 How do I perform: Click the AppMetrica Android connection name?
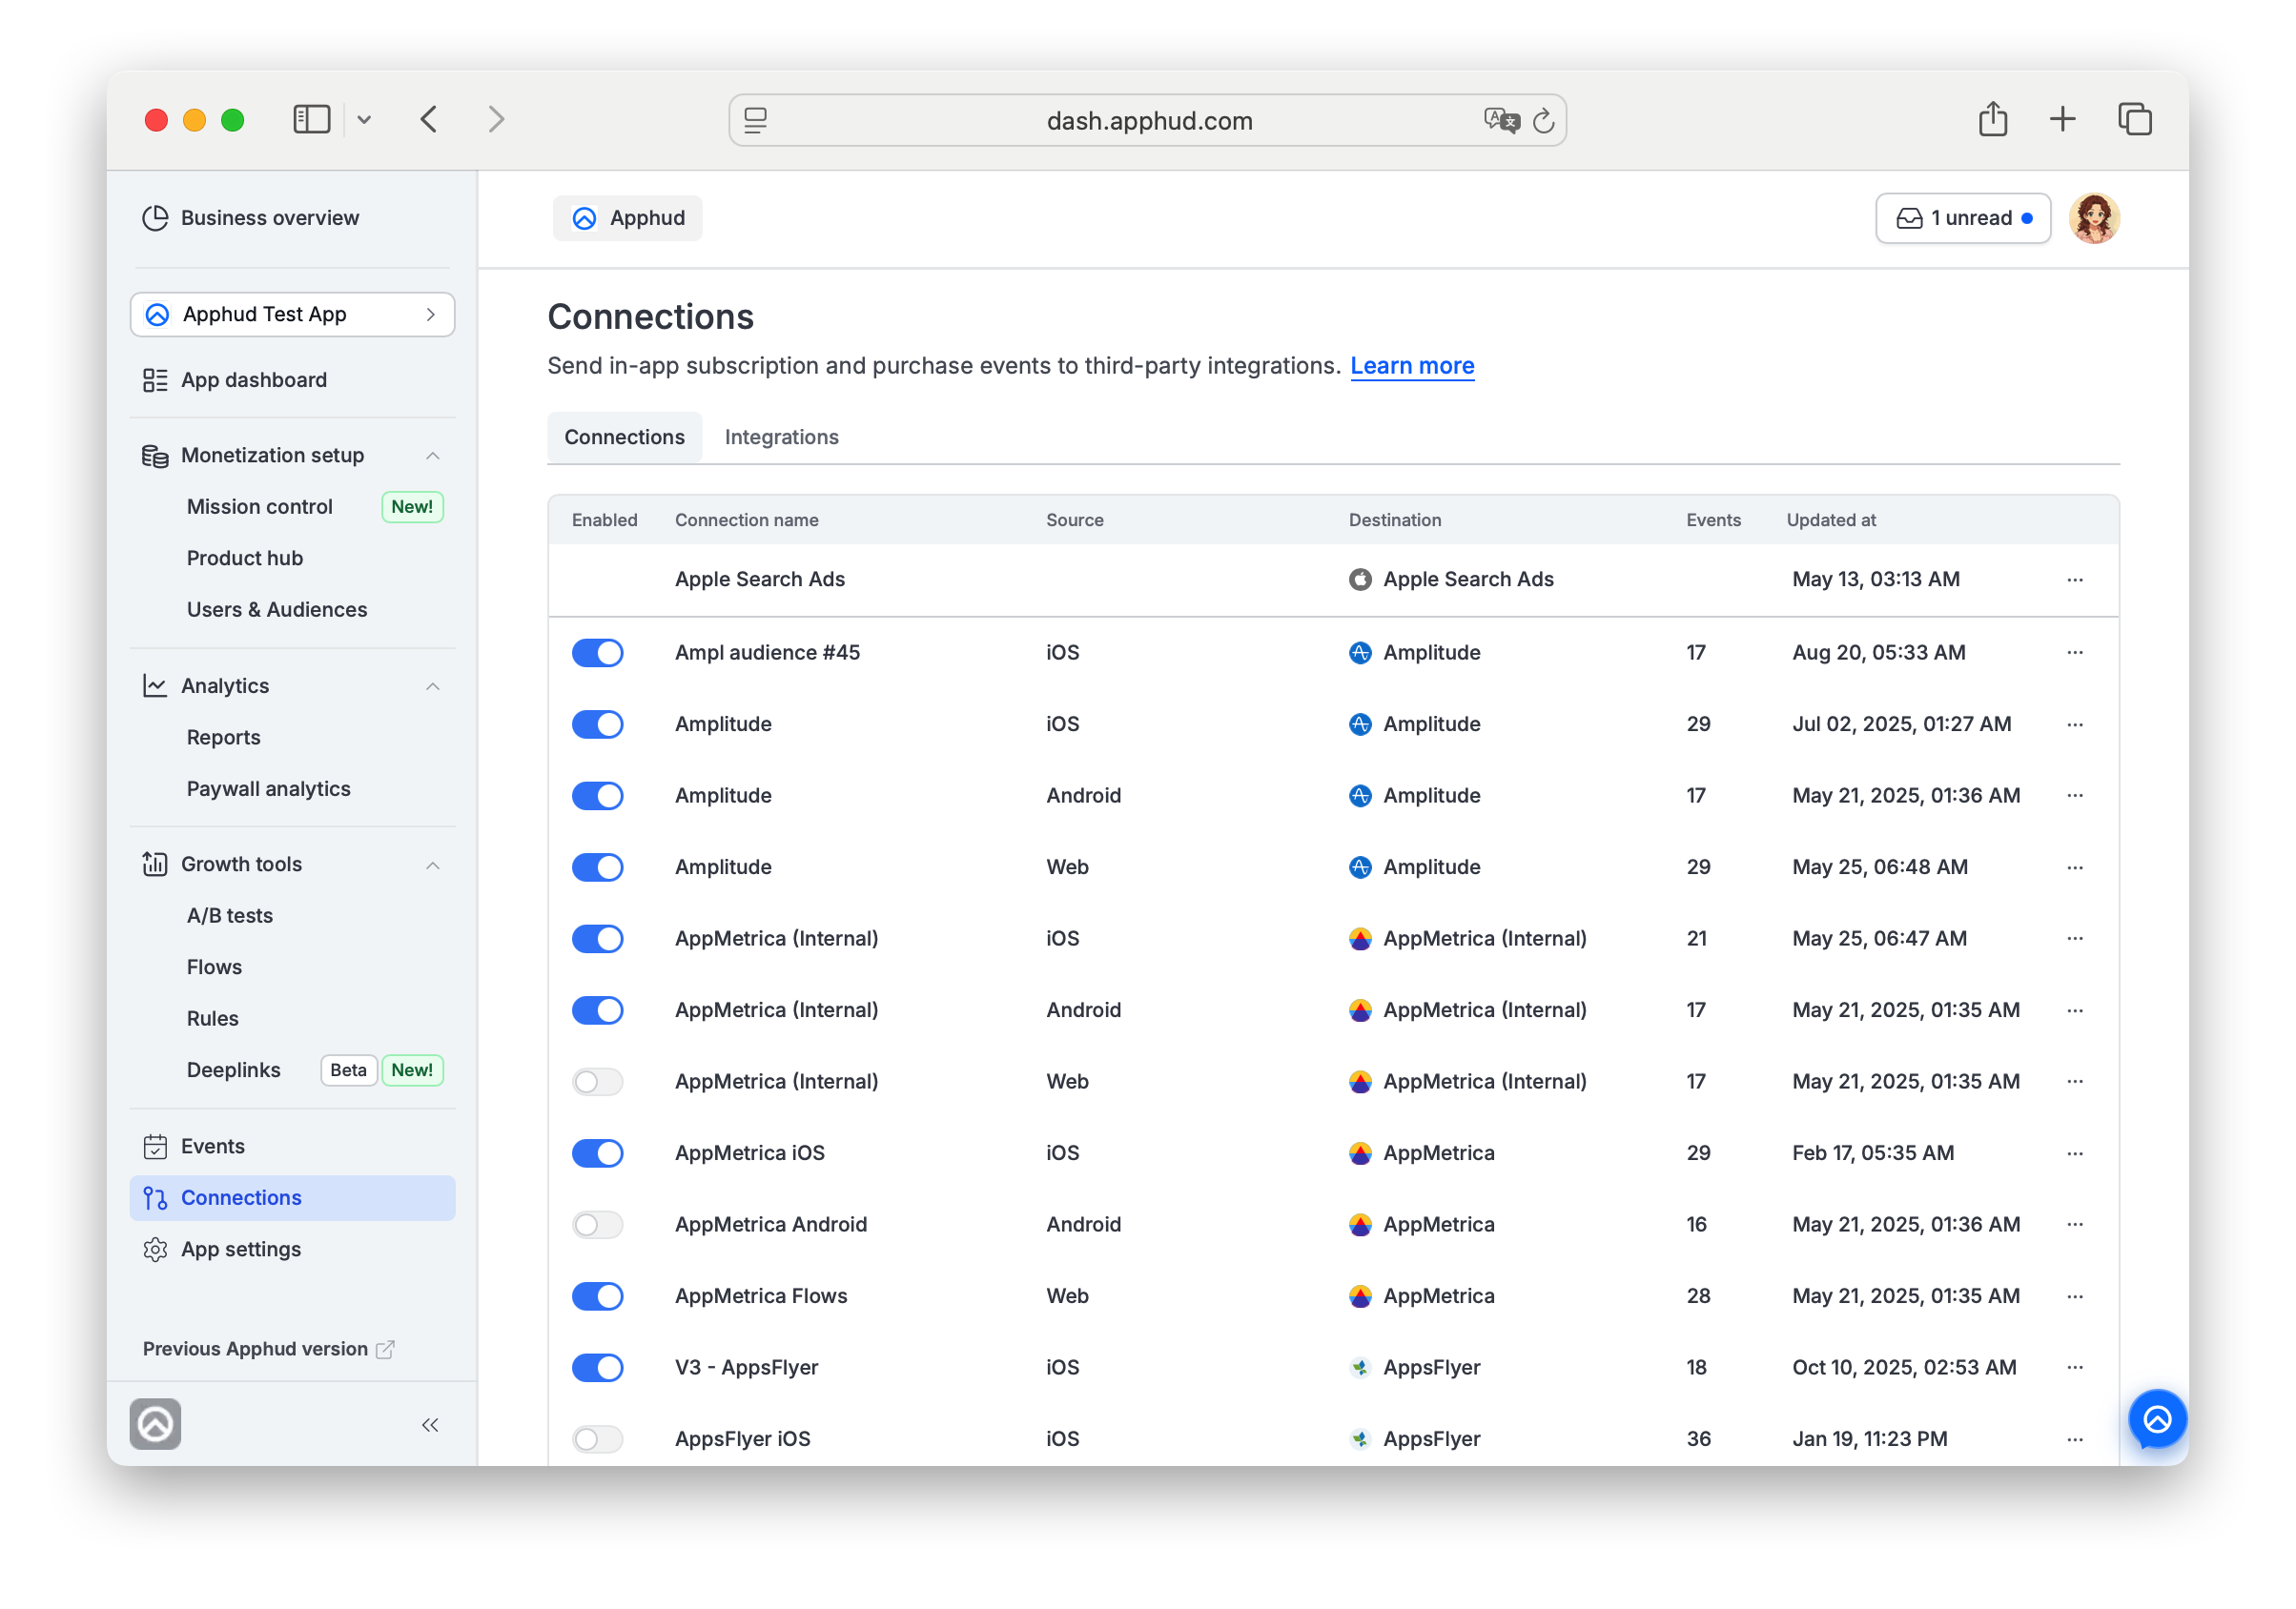770,1225
